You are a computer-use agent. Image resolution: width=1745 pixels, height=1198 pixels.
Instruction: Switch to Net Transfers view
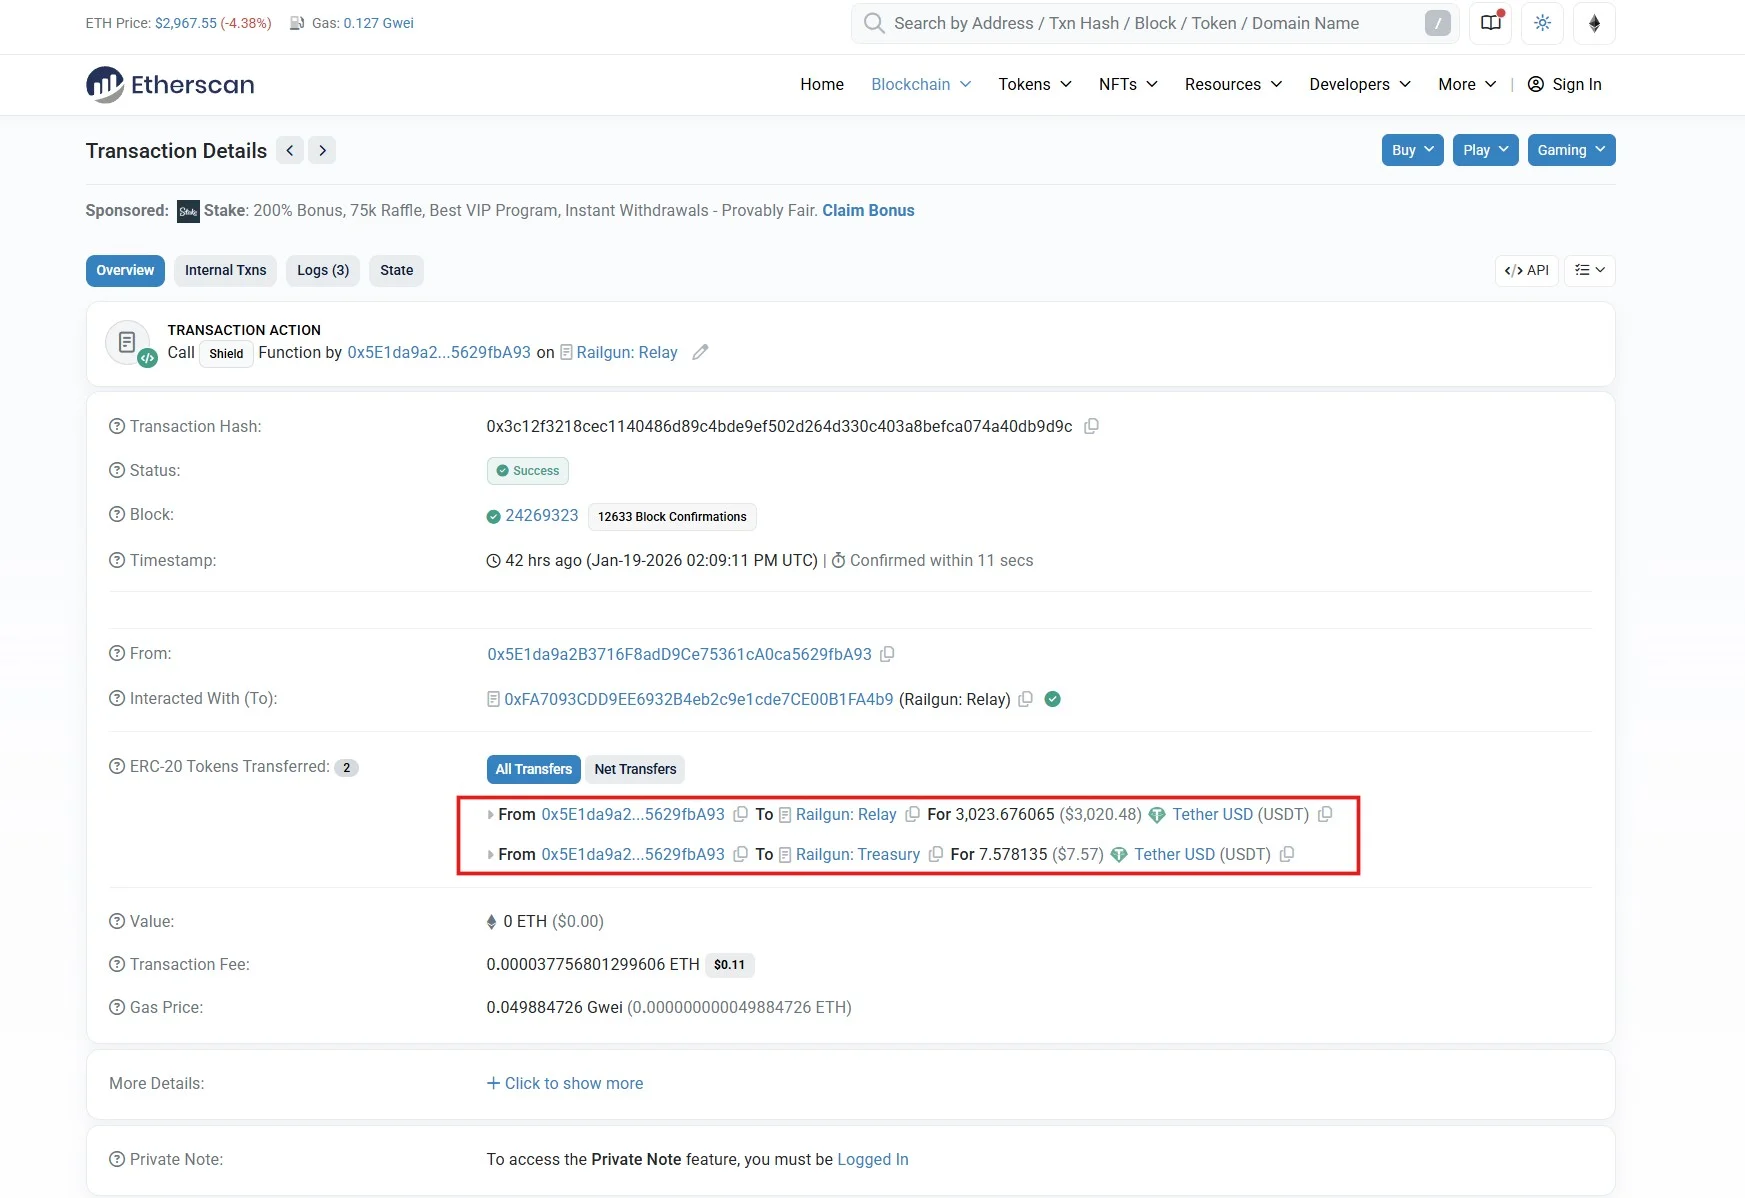[x=635, y=769]
